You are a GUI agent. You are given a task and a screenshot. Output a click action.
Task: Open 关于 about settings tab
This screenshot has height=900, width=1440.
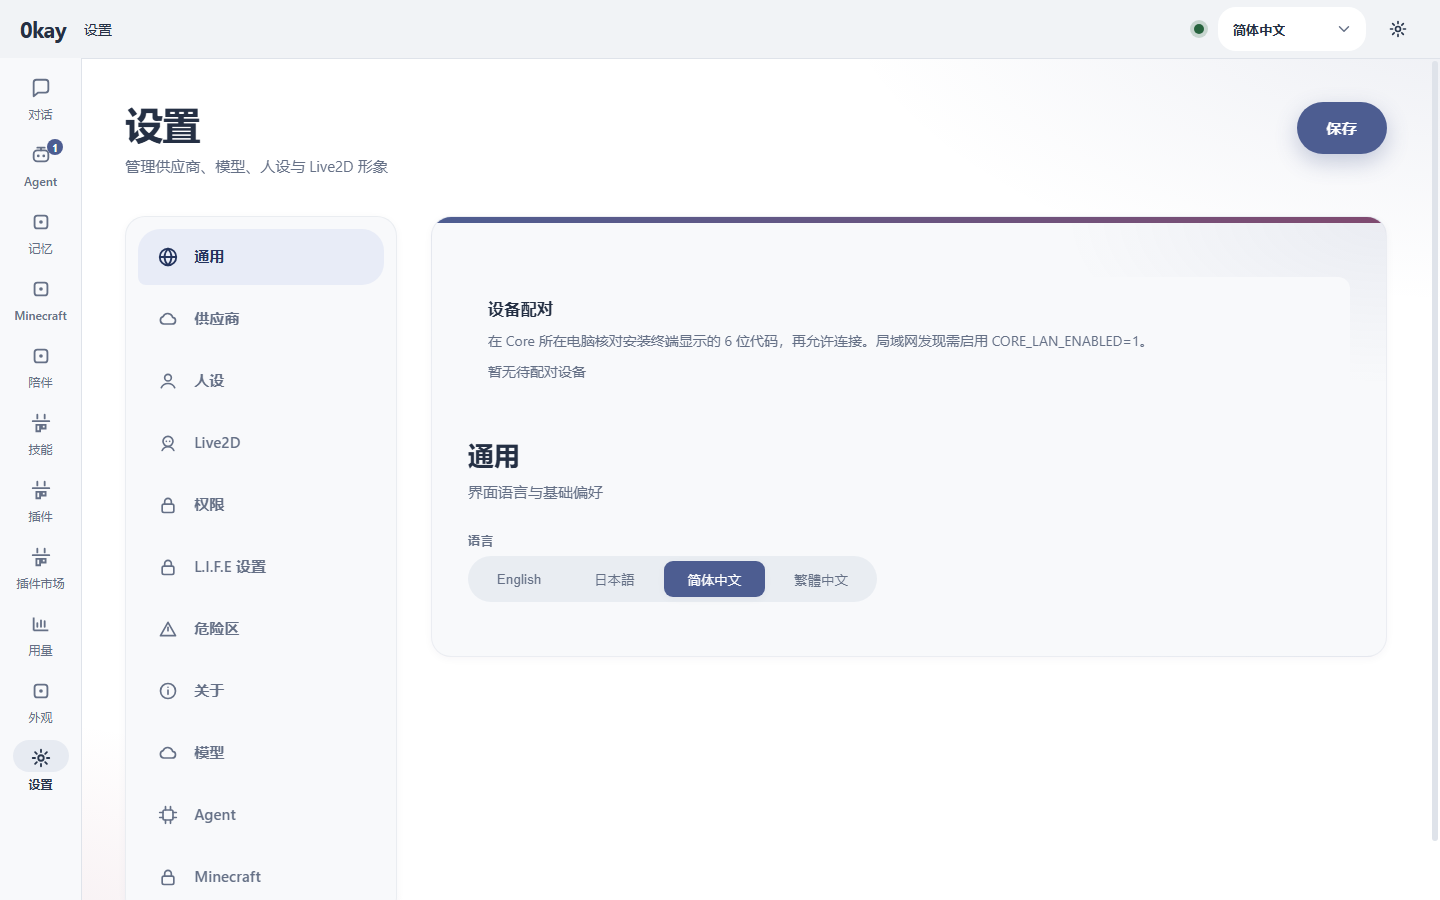[261, 691]
